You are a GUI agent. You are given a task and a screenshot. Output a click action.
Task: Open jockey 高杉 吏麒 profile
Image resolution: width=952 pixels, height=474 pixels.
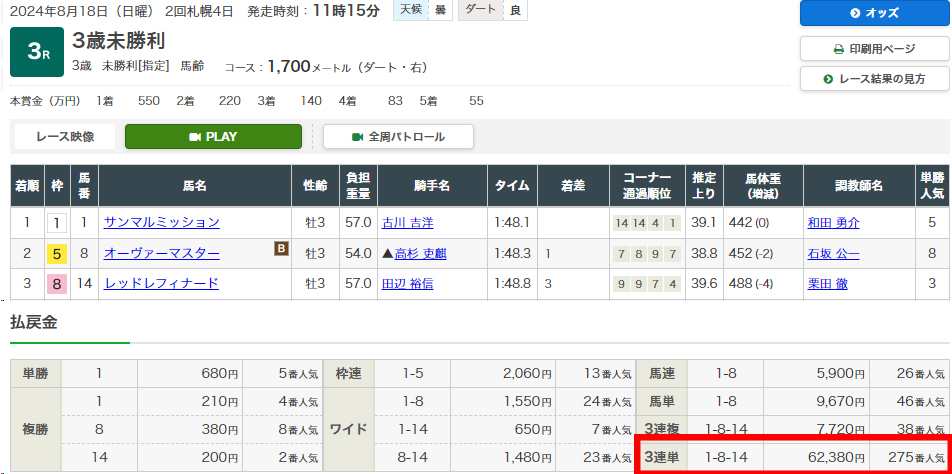[421, 254]
